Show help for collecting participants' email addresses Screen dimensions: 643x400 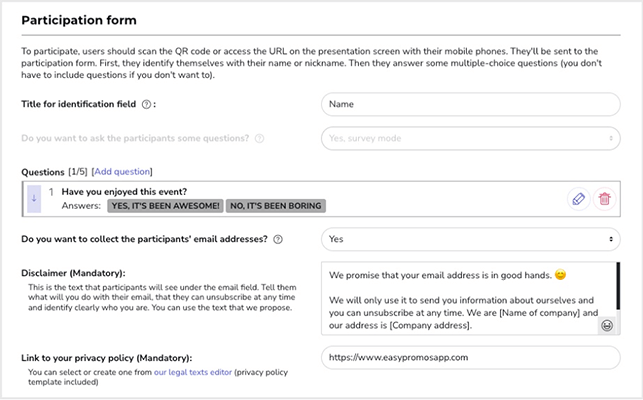pos(278,239)
